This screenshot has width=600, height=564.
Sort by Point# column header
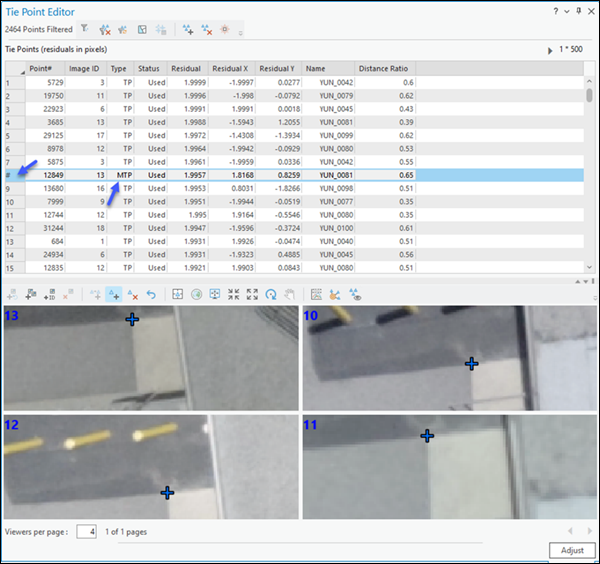pyautogui.click(x=45, y=68)
